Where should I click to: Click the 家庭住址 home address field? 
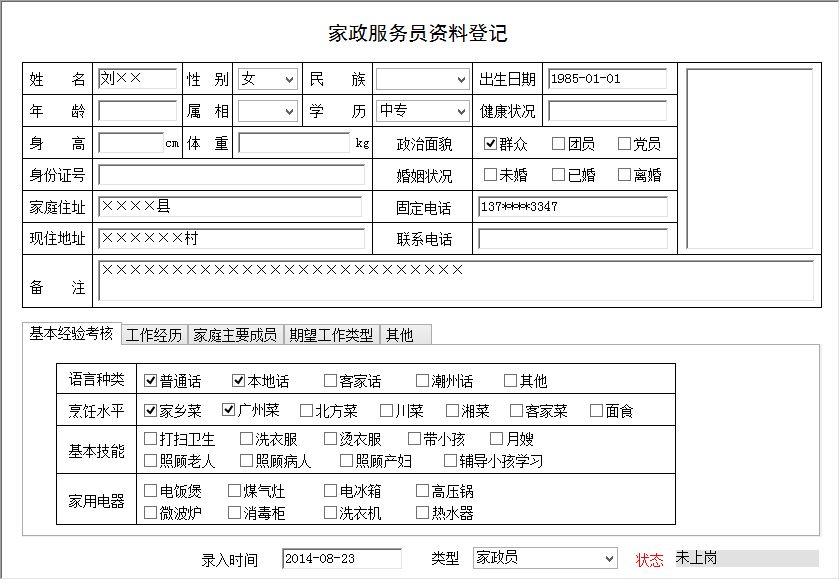point(230,207)
